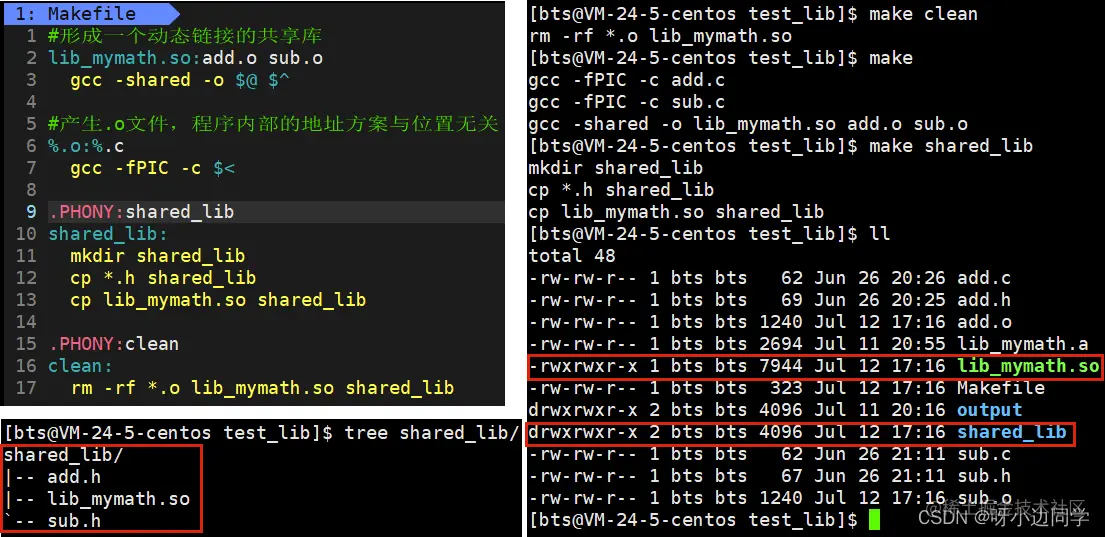This screenshot has height=537, width=1105.
Task: Click the 'sub.h' file name in the listing
Action: (984, 476)
